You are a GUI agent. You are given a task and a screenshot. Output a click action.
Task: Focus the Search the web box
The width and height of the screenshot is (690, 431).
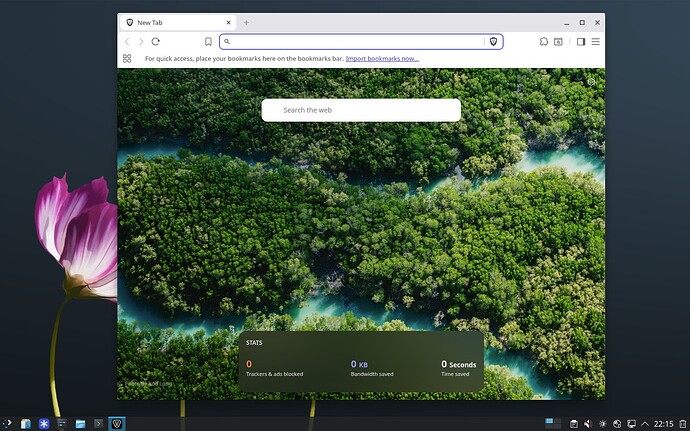point(361,110)
